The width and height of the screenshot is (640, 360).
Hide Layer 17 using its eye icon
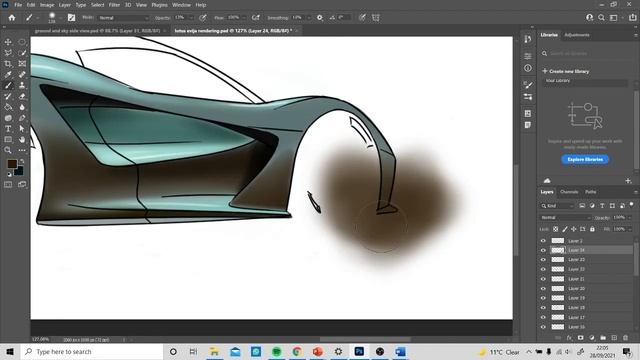(x=543, y=317)
